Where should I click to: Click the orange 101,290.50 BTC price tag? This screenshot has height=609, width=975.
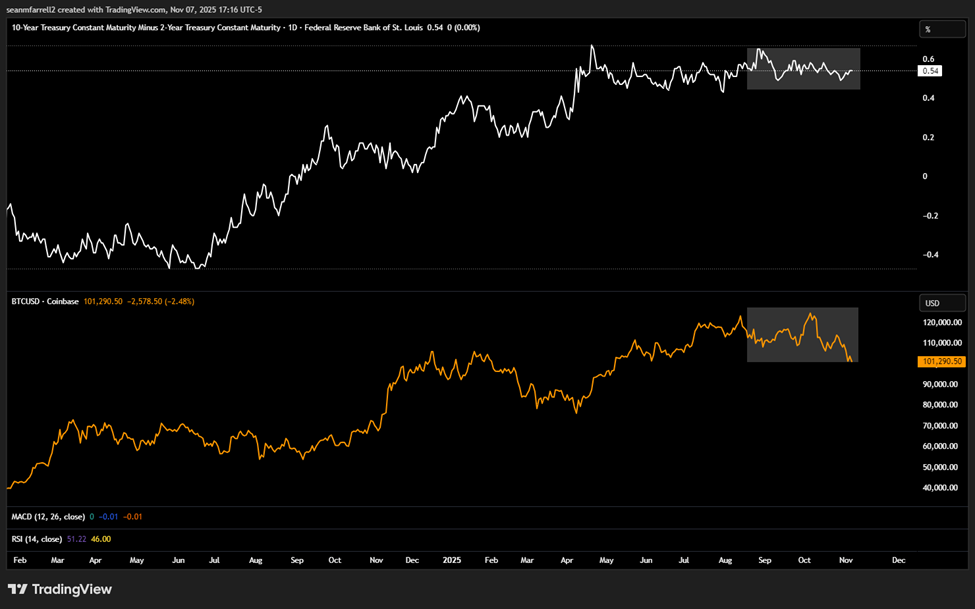942,361
